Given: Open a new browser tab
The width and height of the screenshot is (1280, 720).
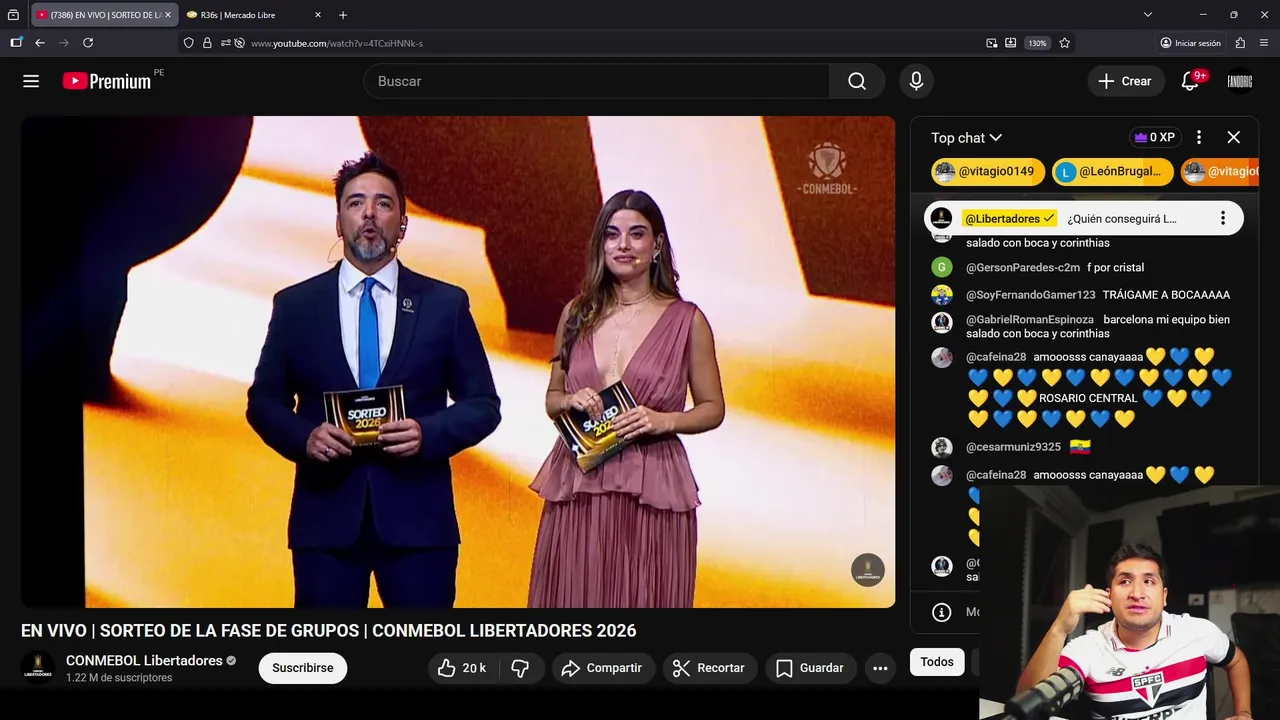Looking at the screenshot, I should (x=343, y=15).
